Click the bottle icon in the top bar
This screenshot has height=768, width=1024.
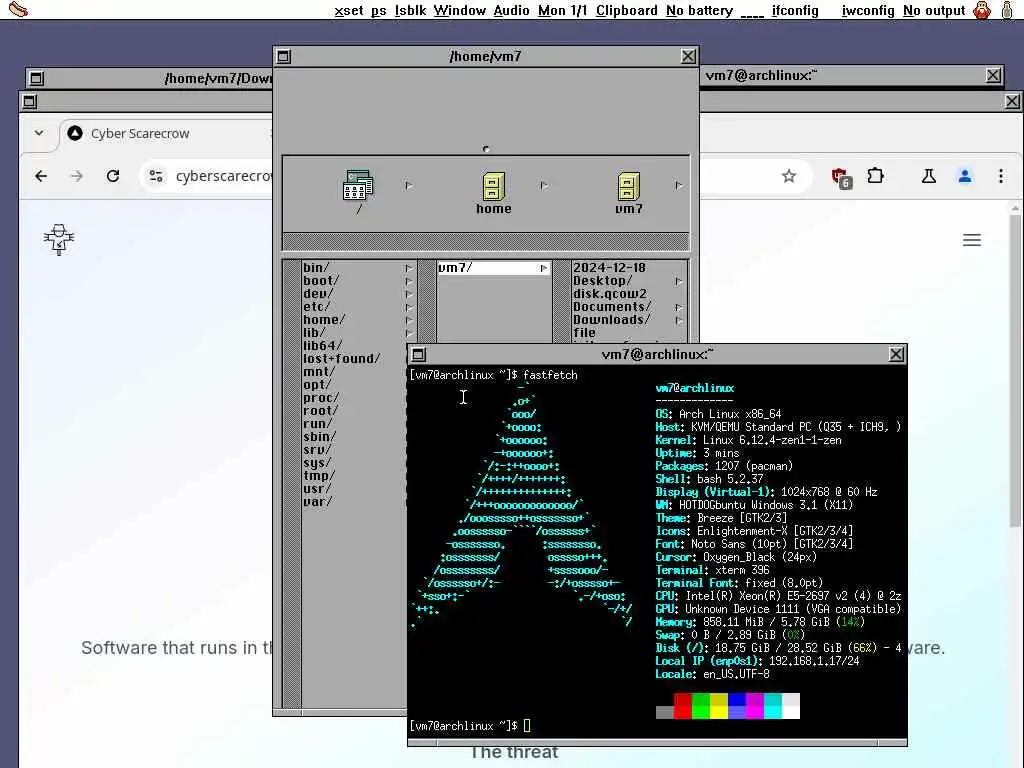[1007, 10]
